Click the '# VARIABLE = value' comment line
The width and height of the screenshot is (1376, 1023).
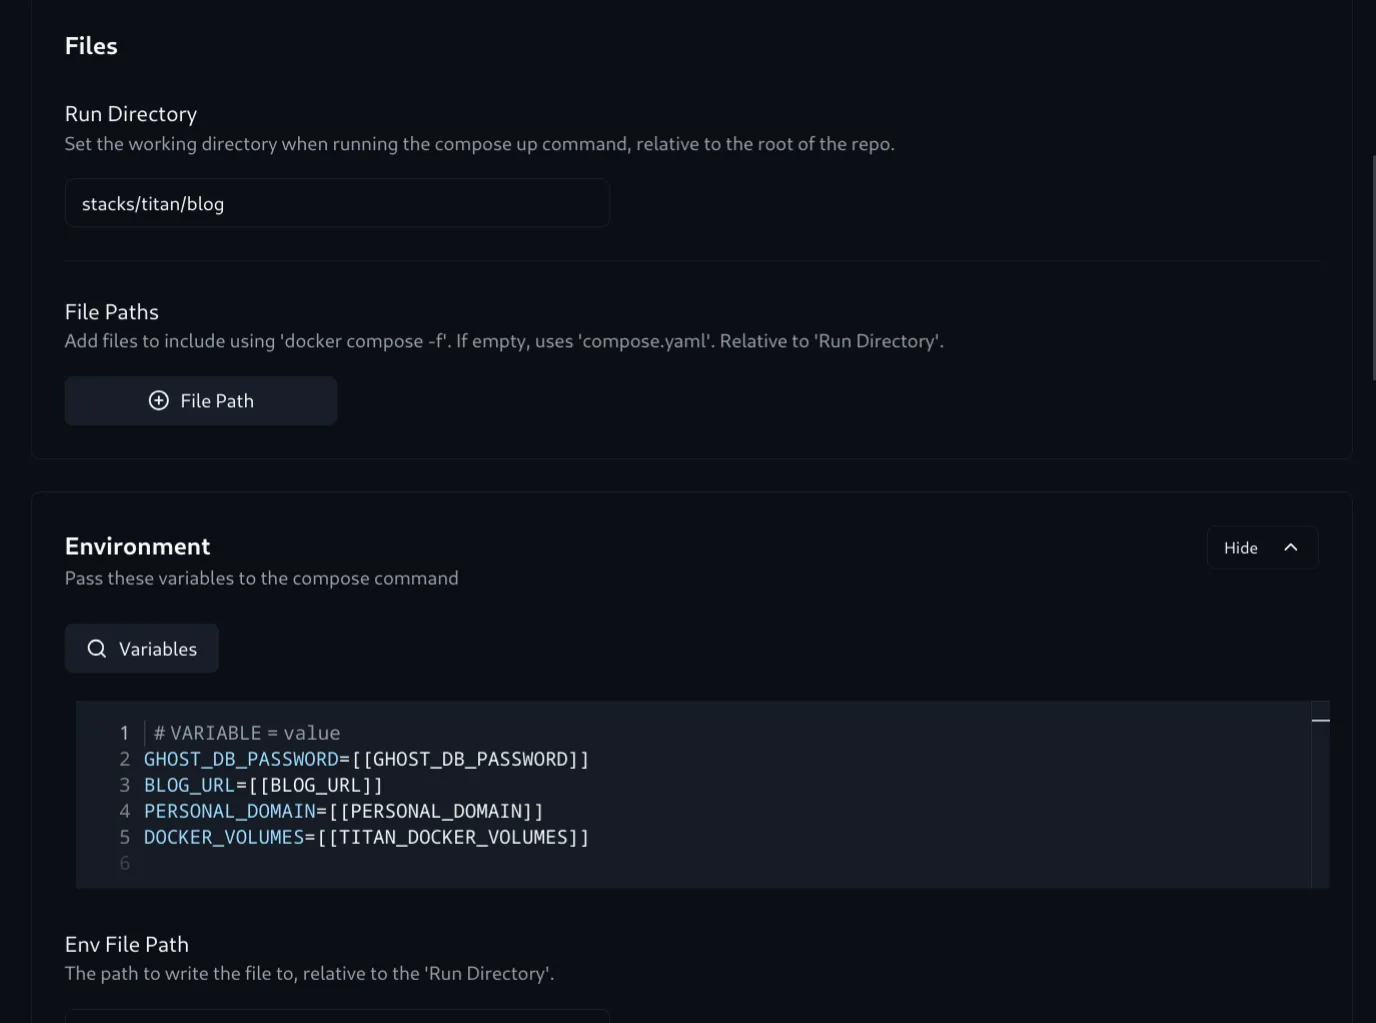[x=247, y=733]
